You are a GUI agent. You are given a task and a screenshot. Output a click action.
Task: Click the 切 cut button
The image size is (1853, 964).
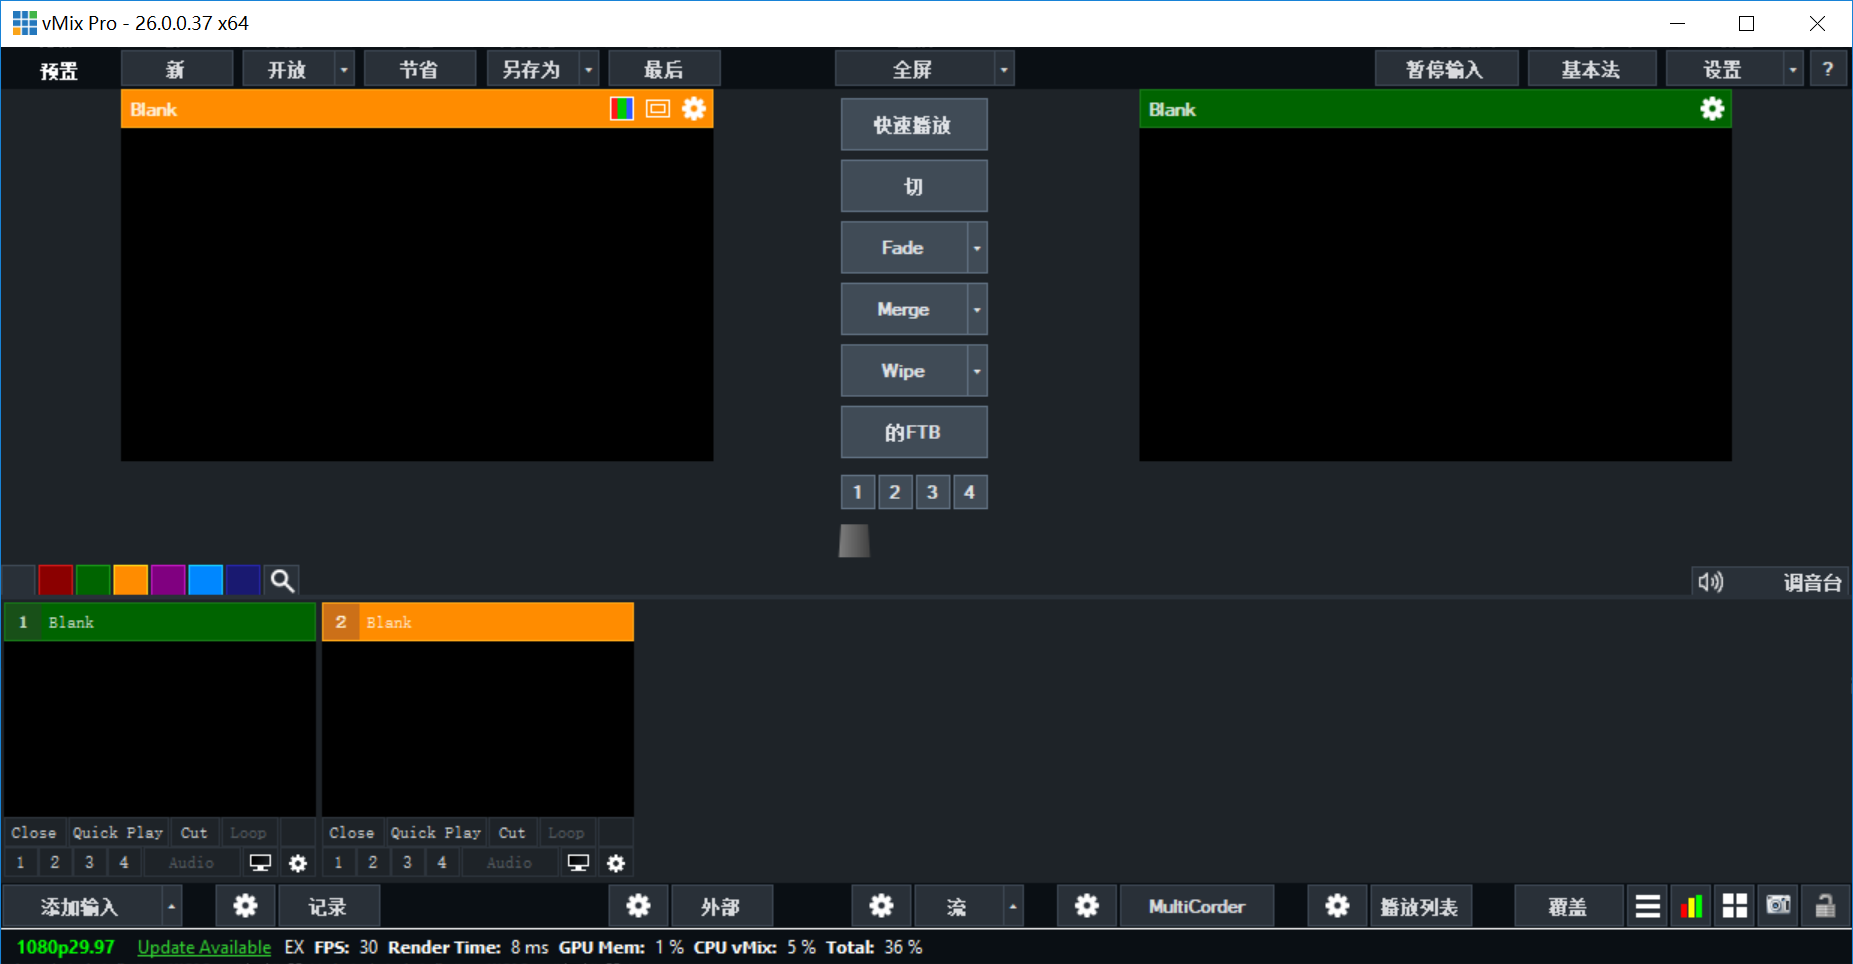tap(913, 187)
